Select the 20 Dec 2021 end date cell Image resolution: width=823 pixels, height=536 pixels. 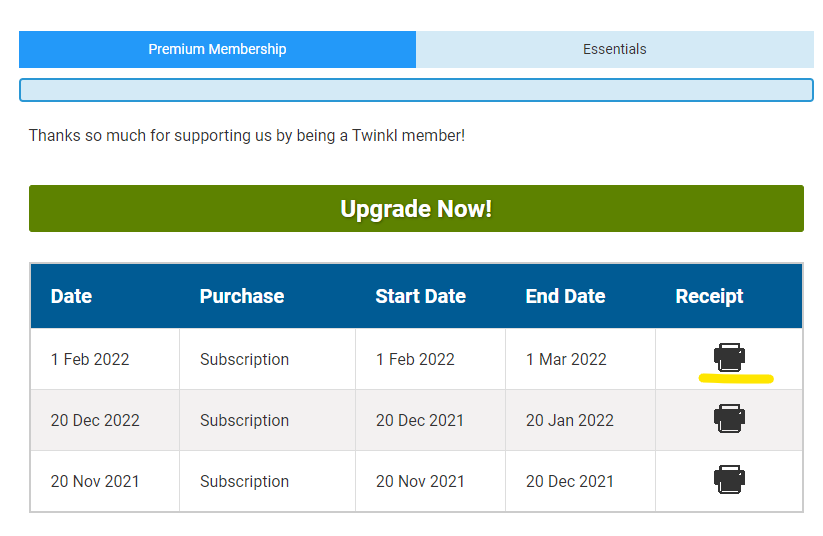pos(569,481)
